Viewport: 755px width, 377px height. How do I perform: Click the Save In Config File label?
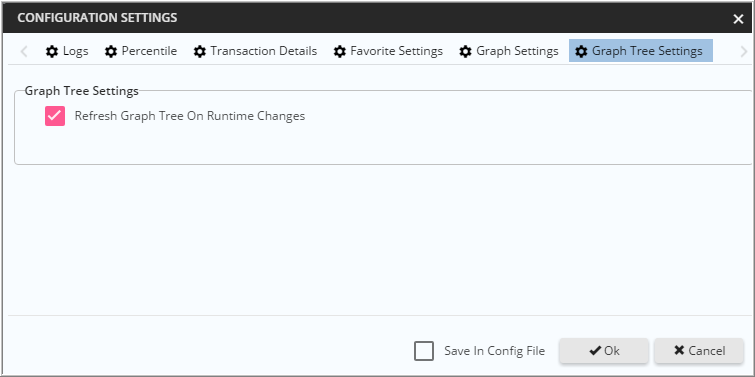(495, 351)
